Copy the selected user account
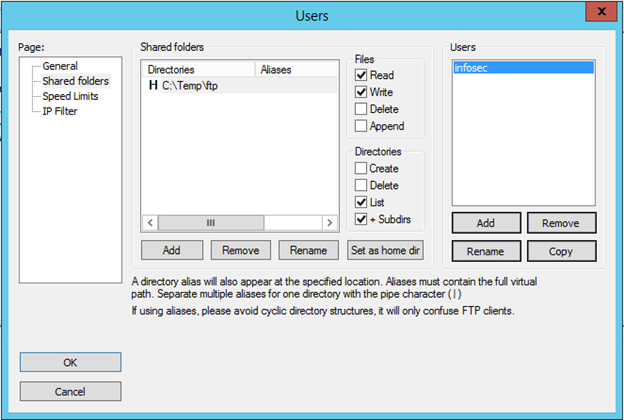Image resolution: width=624 pixels, height=420 pixels. coord(563,250)
